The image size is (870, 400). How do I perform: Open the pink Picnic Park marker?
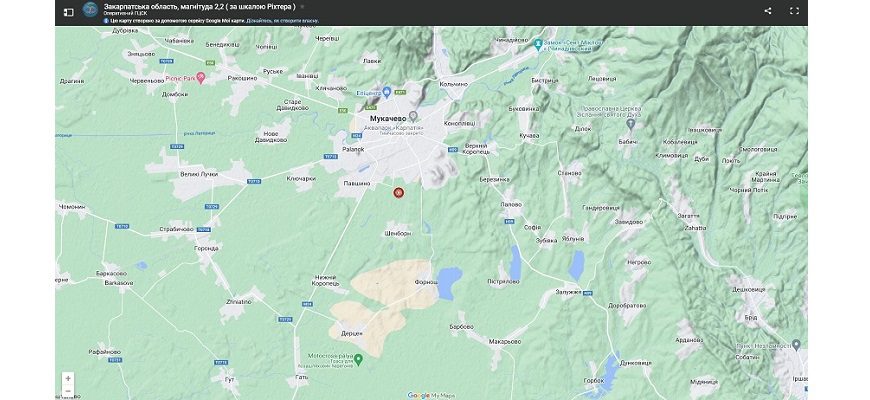(201, 76)
